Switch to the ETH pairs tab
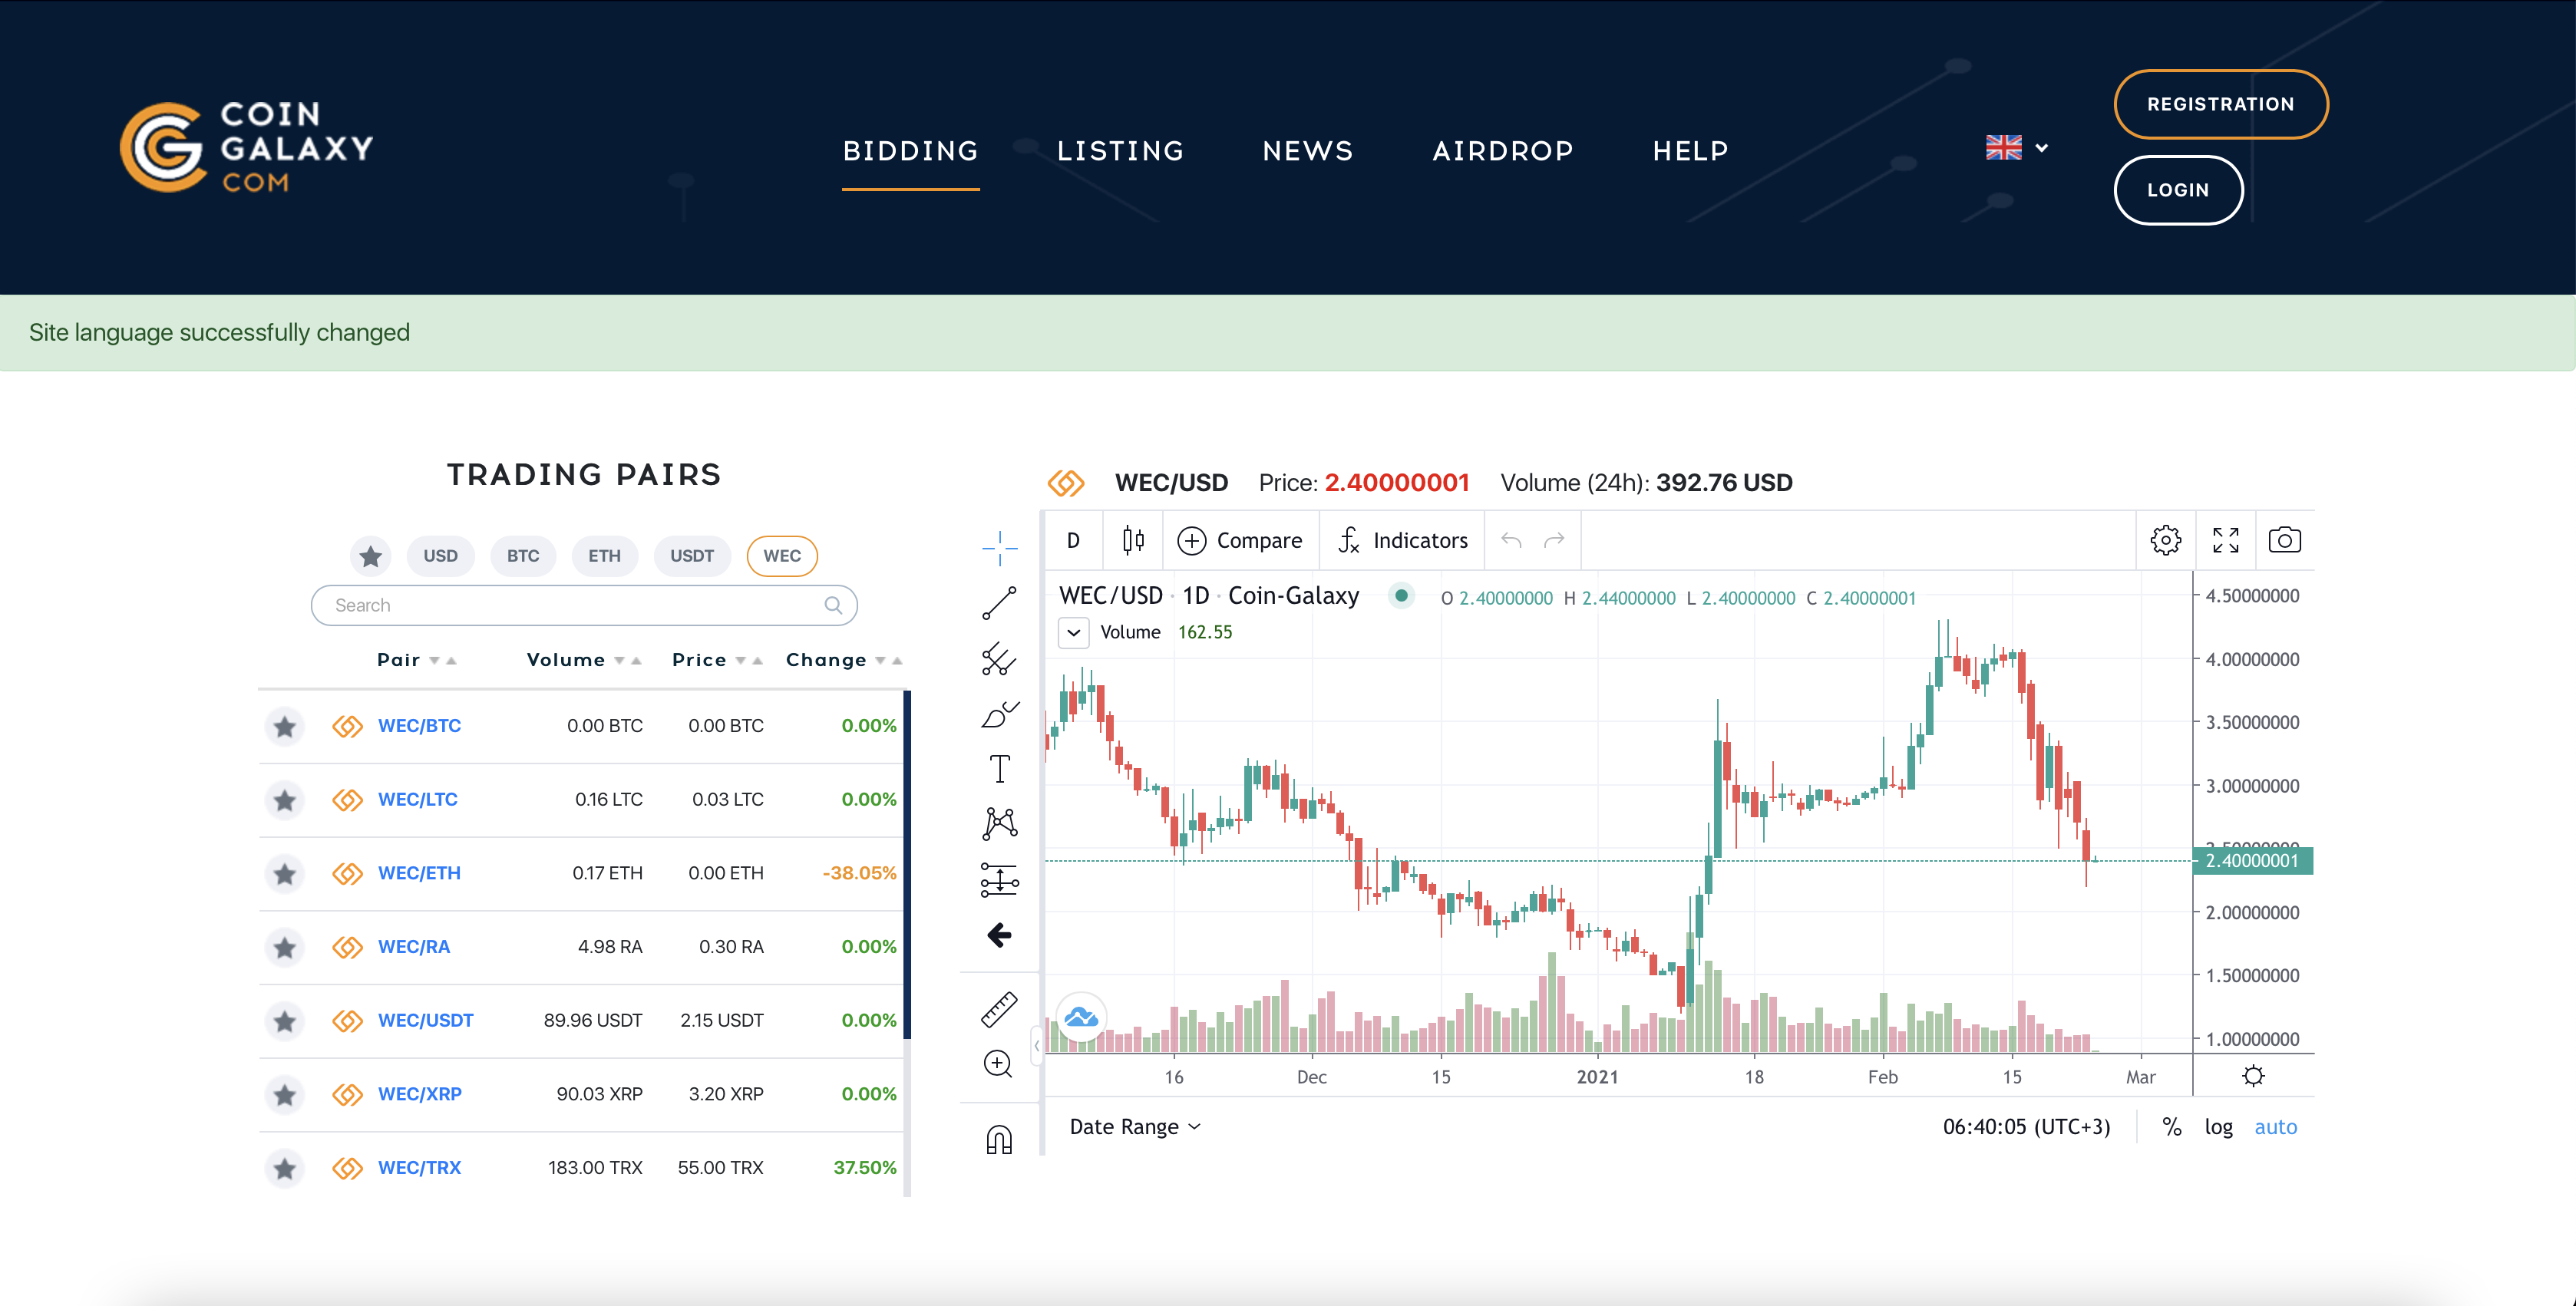 coord(604,556)
